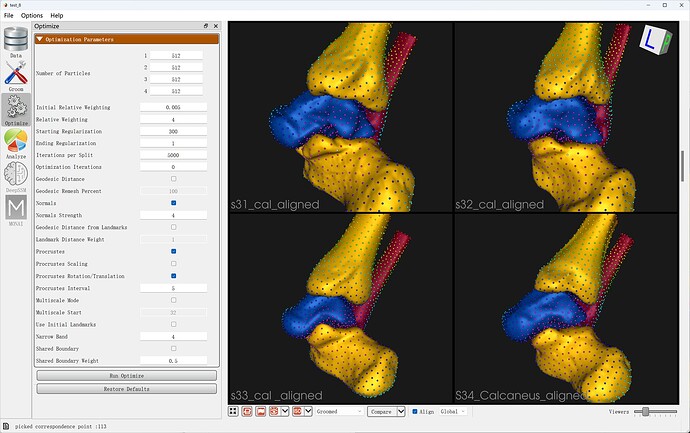Open the Groomed display mode dropdown
This screenshot has height=433, width=690.
[x=339, y=411]
